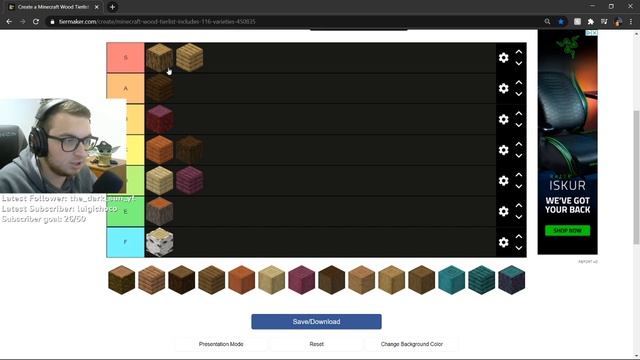Image resolution: width=640 pixels, height=360 pixels.
Task: Click the SHOP NOW button in the Razer ad
Action: [x=567, y=231]
